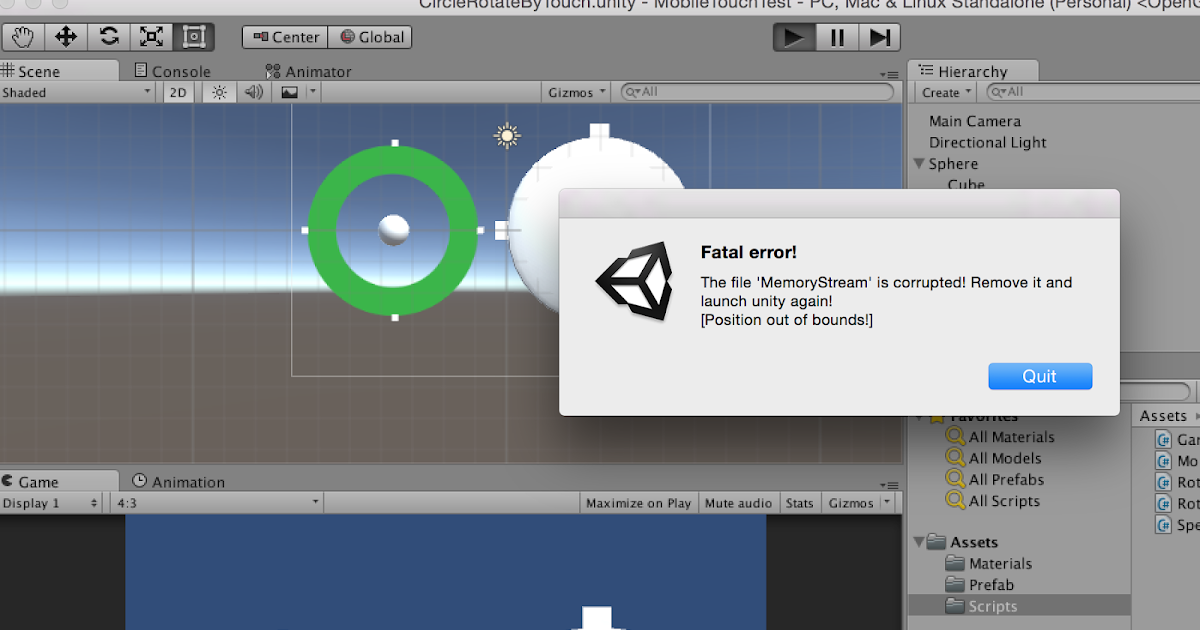Click the Gizmos search field in Scene view
This screenshot has height=630, width=1200.
pyautogui.click(x=757, y=91)
